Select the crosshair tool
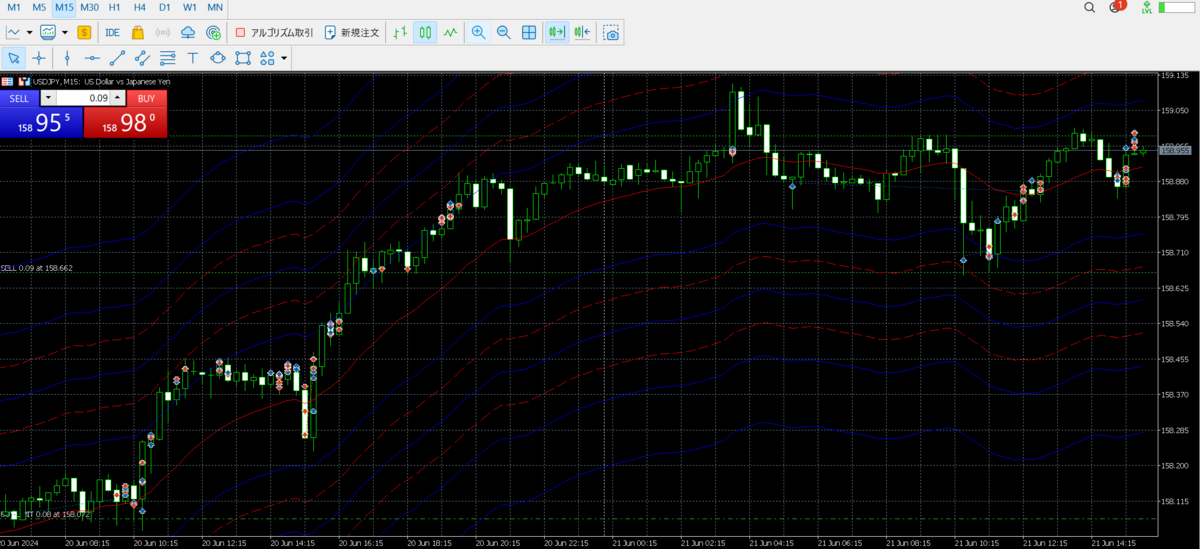This screenshot has height=549, width=1200. point(39,57)
